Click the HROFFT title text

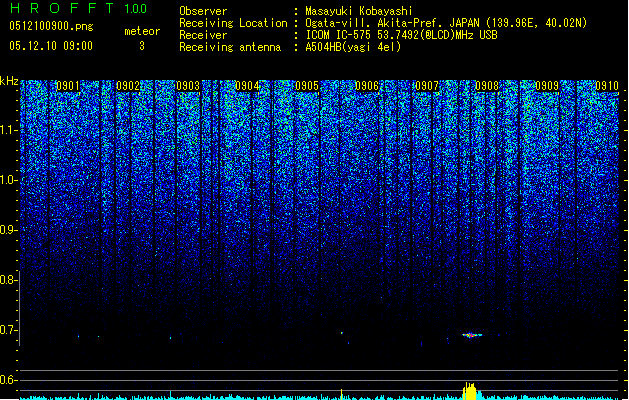tap(62, 8)
